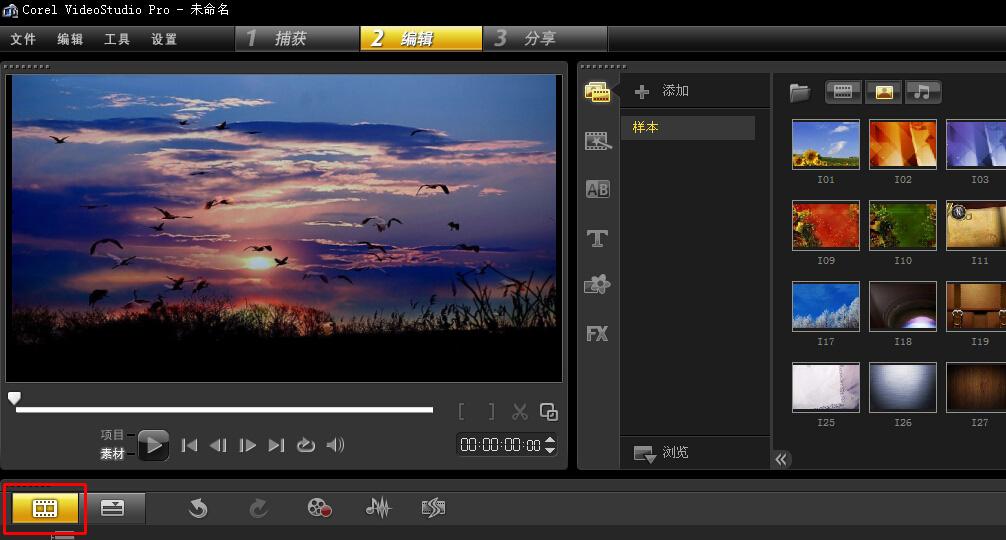Viewport: 1006px width, 540px height.
Task: Open the Sound Mixer tool
Action: [378, 508]
